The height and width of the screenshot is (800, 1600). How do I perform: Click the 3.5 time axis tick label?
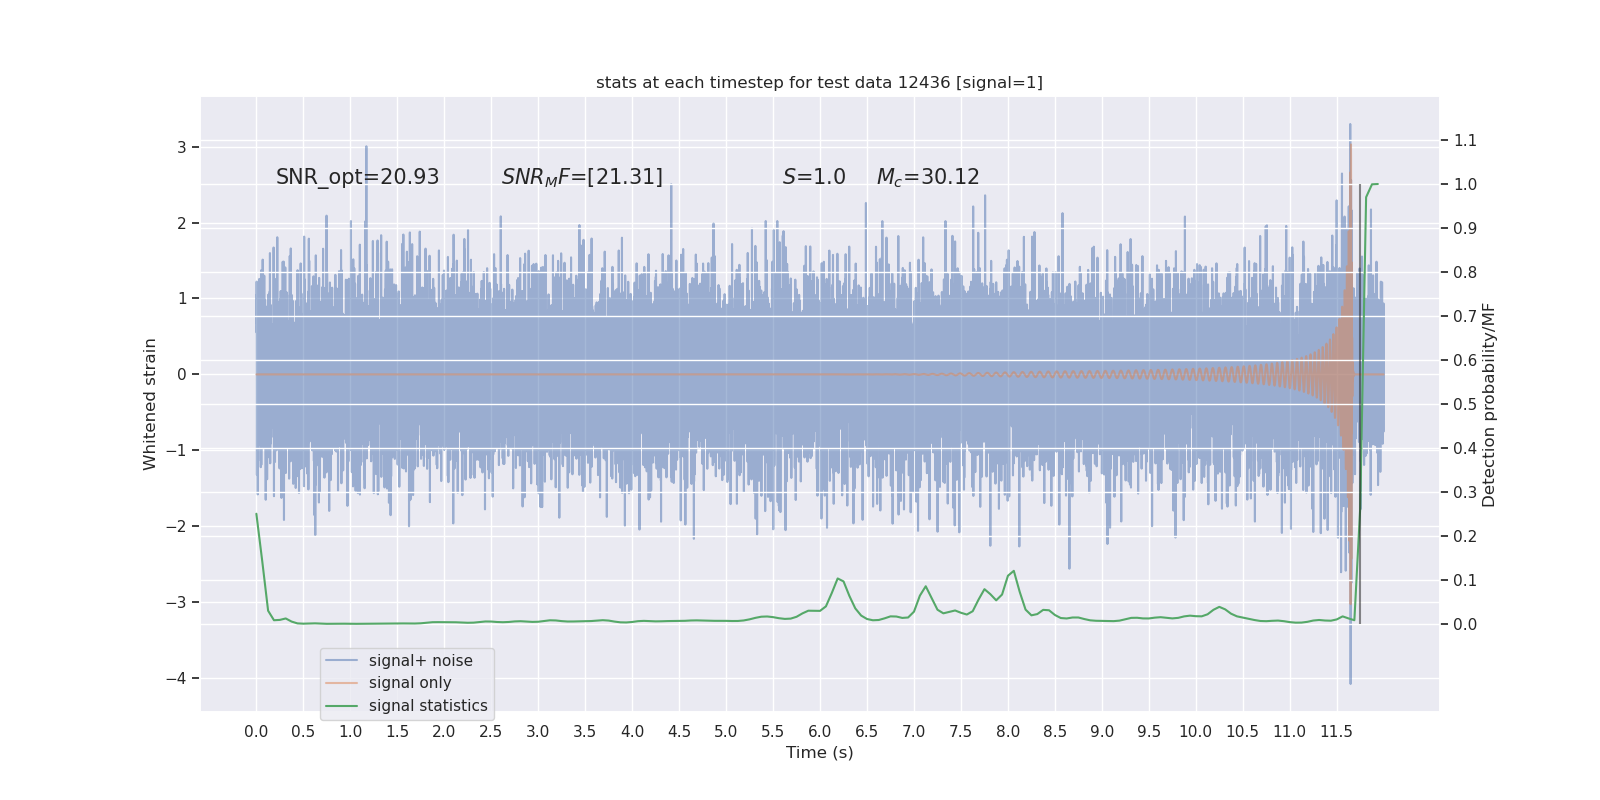click(x=585, y=731)
